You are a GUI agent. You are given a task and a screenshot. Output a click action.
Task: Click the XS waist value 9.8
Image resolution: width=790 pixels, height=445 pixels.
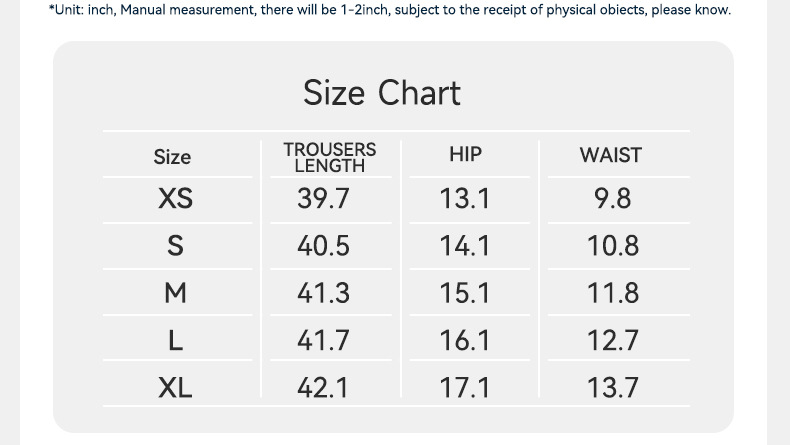pos(612,199)
